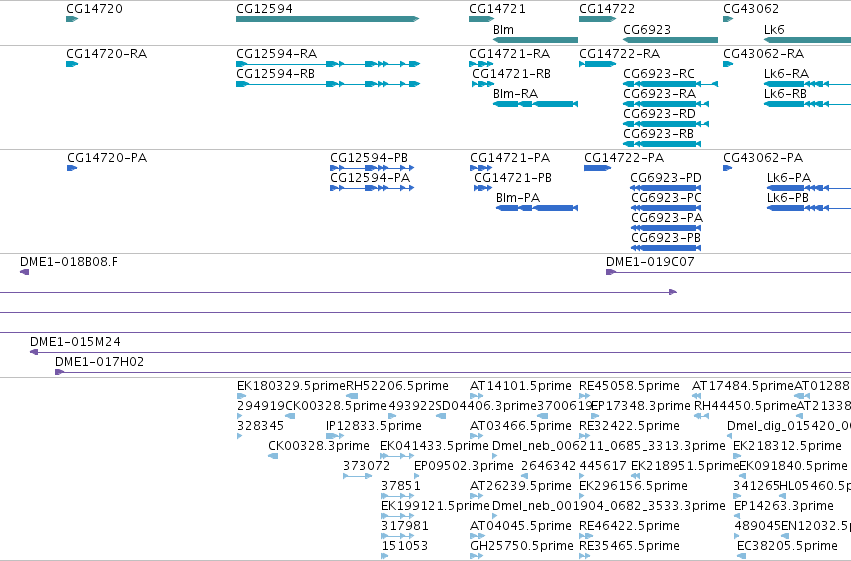
Task: Click the CK00328.3prime EST label
Action: (x=319, y=446)
